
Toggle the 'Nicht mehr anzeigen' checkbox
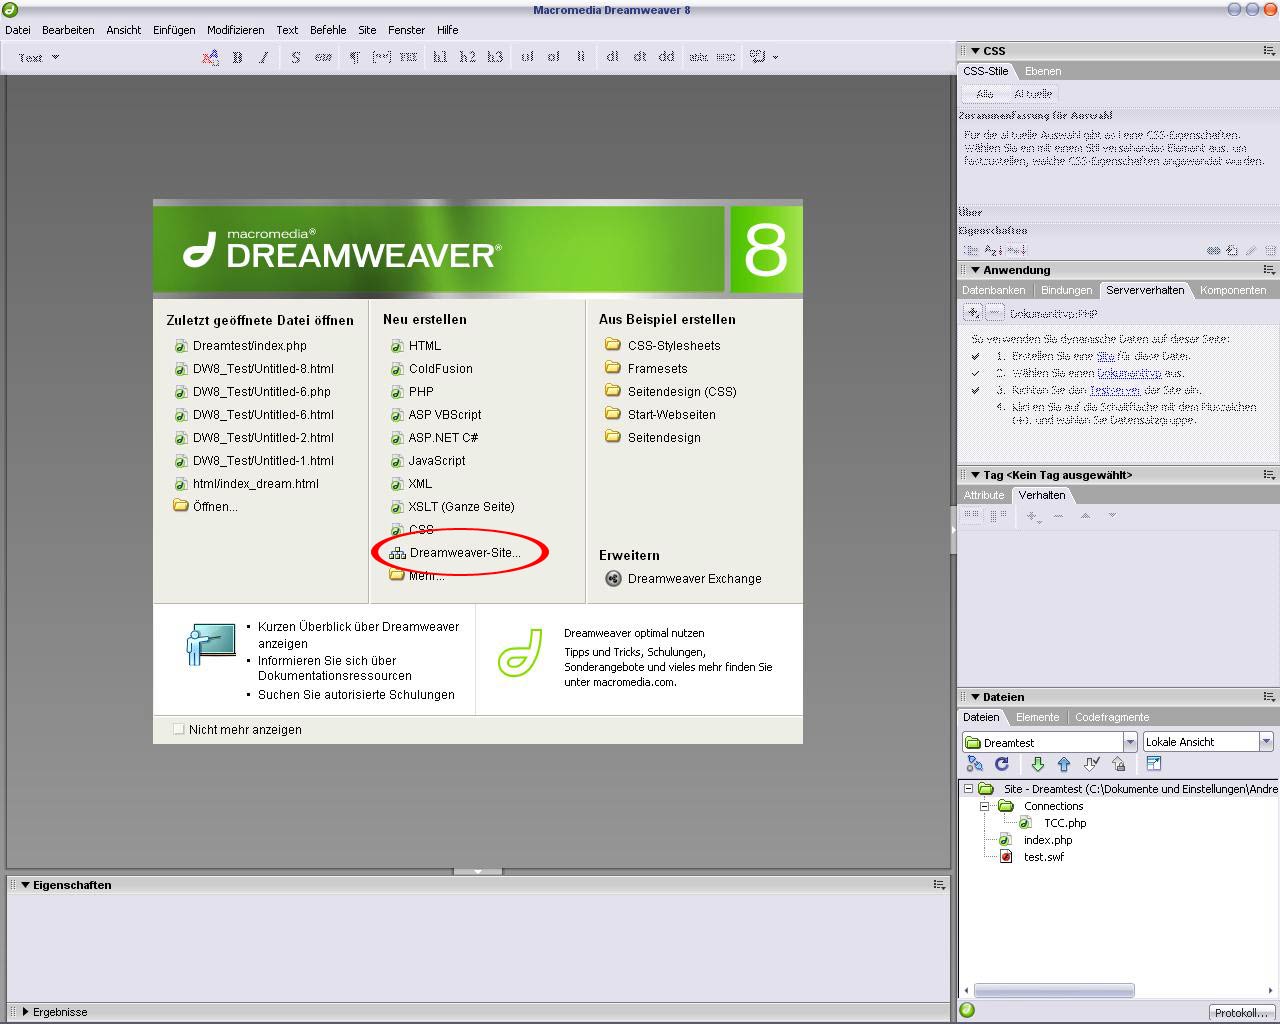(179, 729)
